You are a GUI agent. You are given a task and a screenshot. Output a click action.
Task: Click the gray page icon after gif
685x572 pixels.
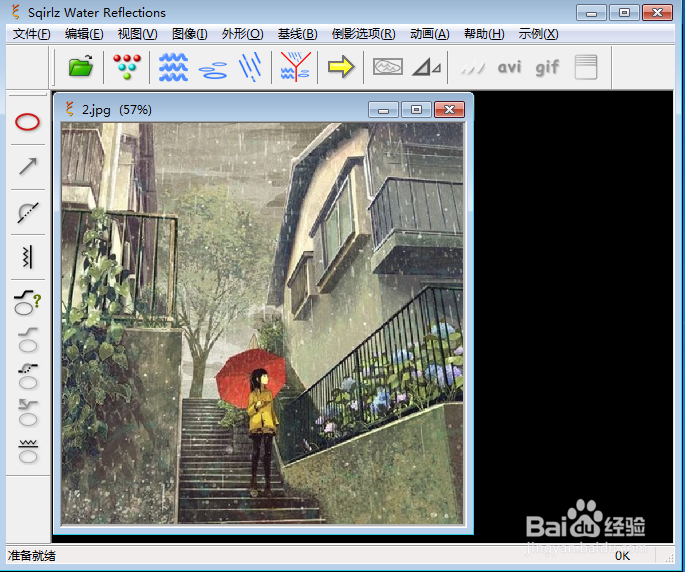(x=586, y=67)
